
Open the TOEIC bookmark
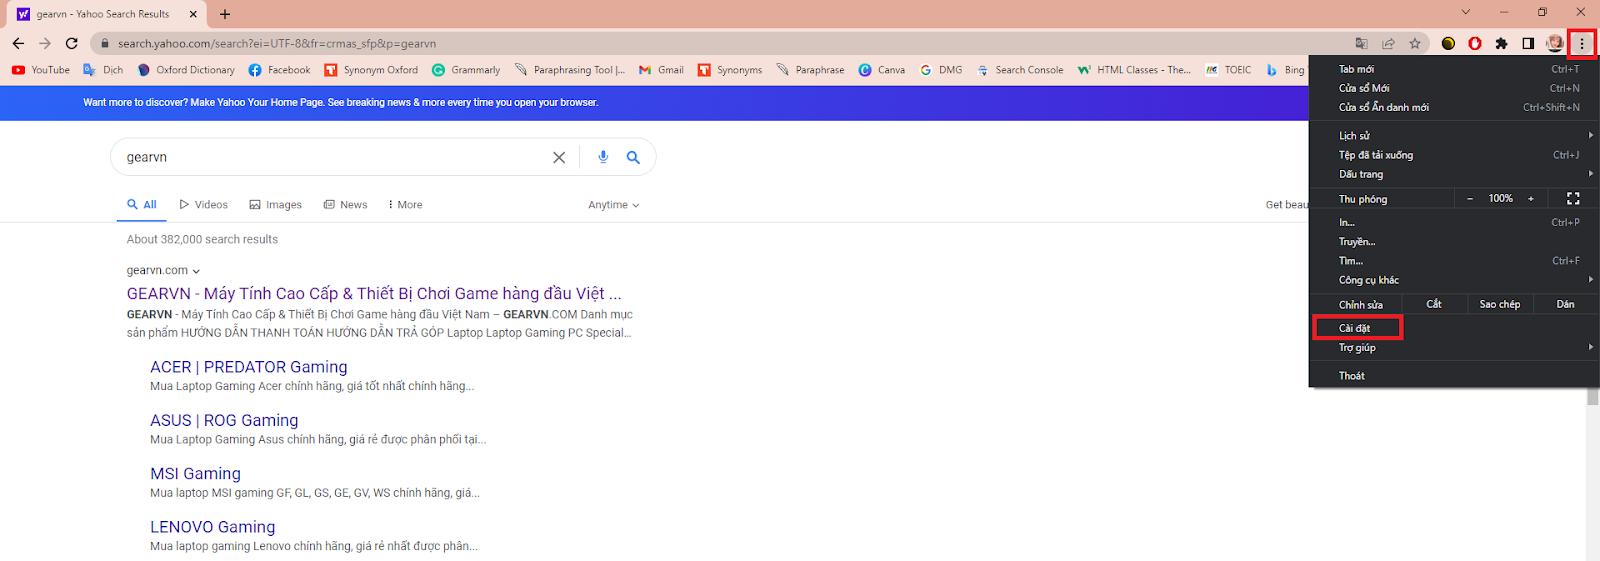click(x=1228, y=70)
